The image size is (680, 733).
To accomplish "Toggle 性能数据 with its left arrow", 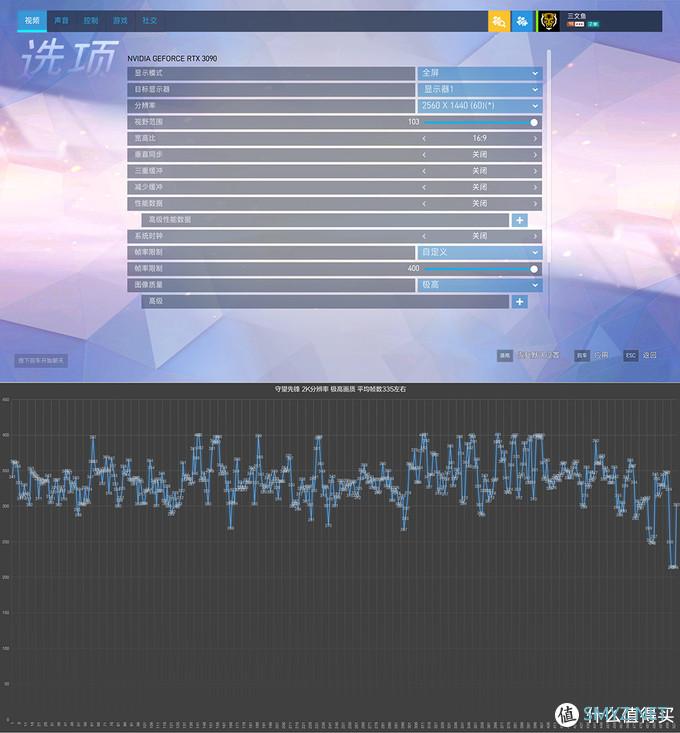I will coord(424,203).
